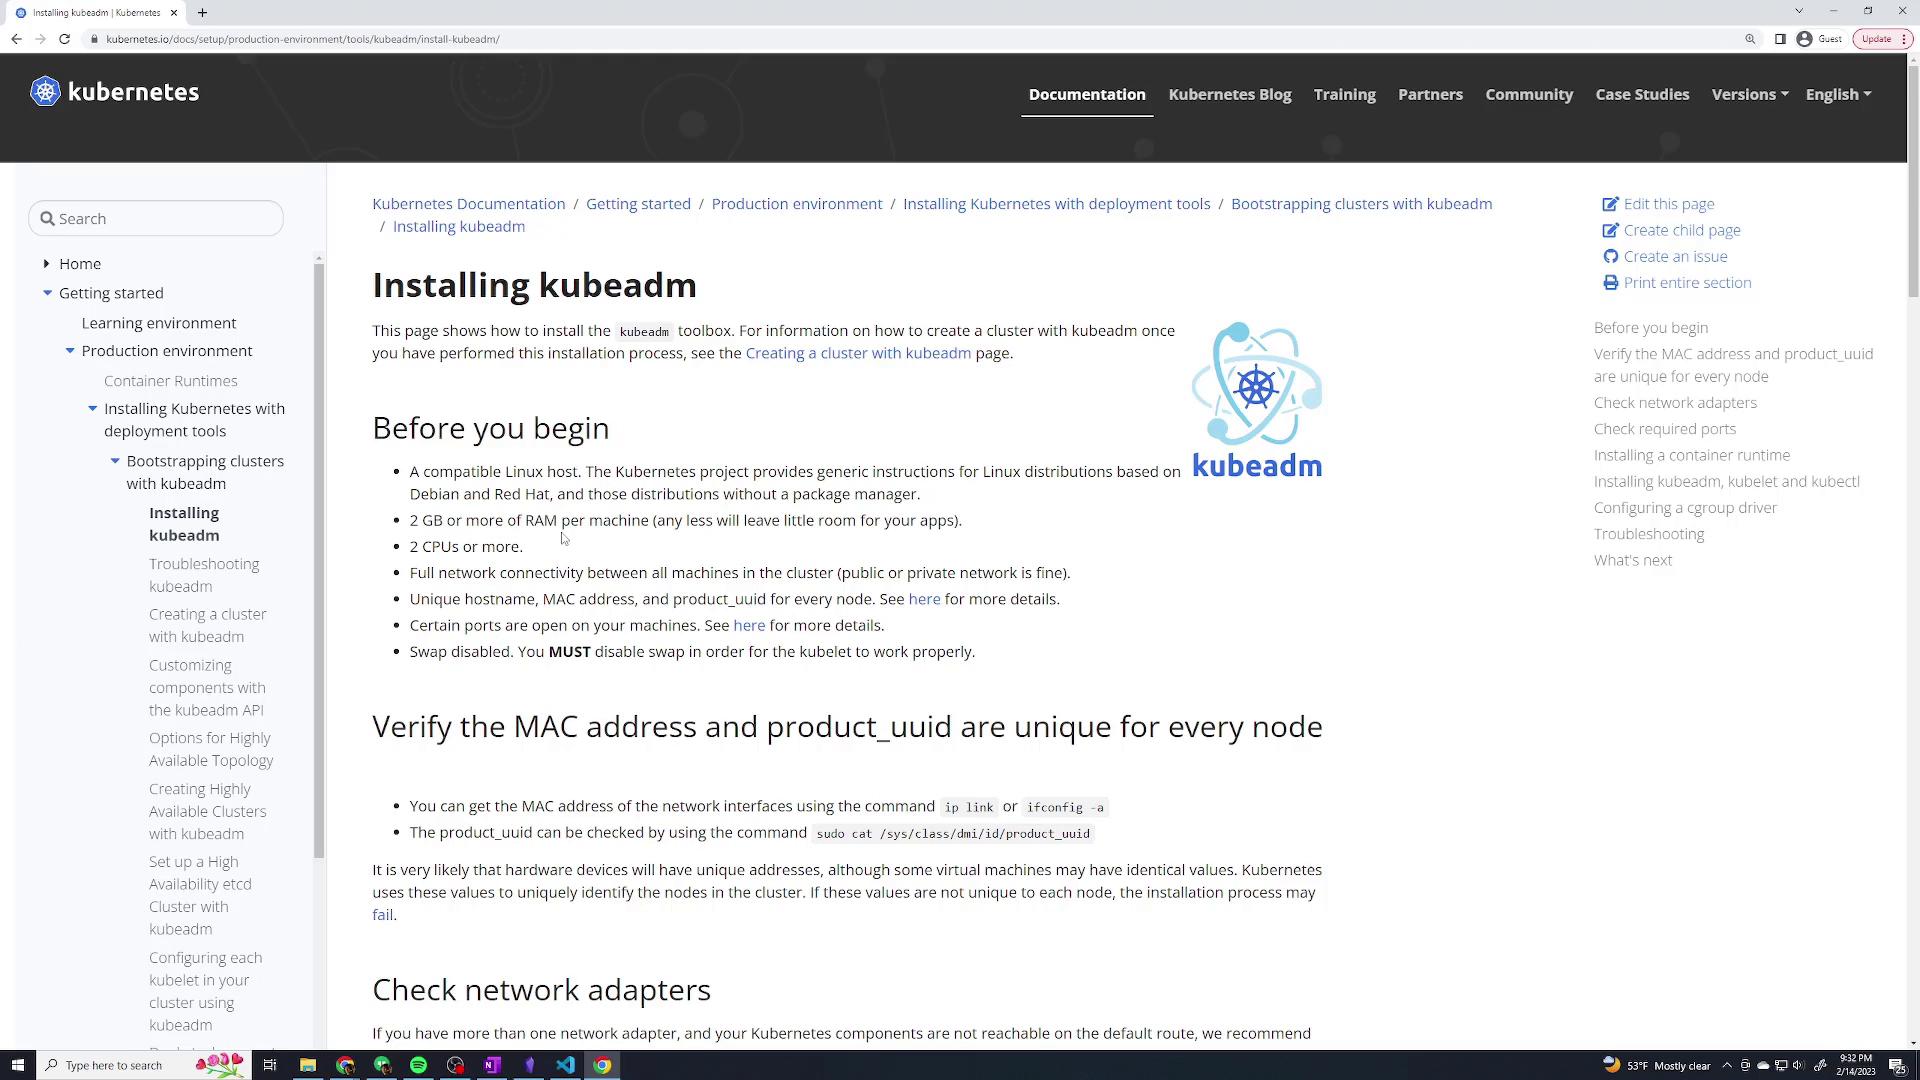Open the Versions dropdown menu

[x=1749, y=94]
